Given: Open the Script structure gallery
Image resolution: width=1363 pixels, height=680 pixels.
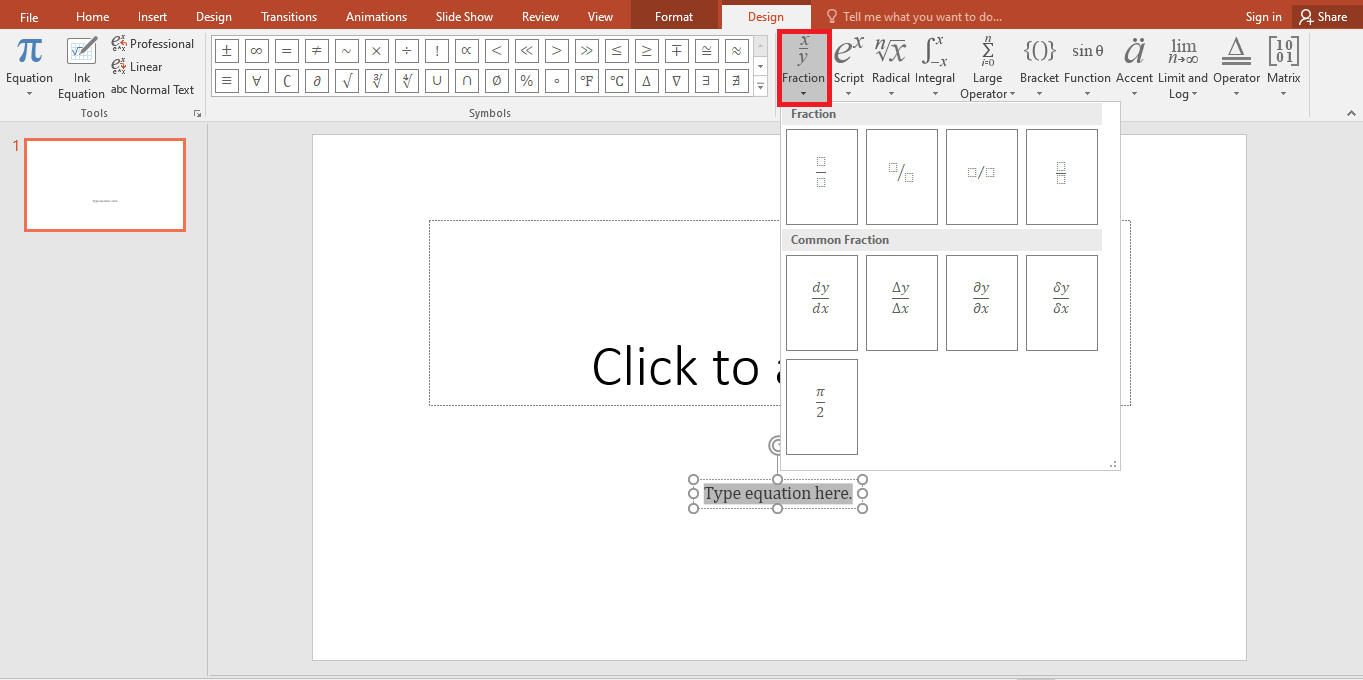Looking at the screenshot, I should tap(848, 60).
